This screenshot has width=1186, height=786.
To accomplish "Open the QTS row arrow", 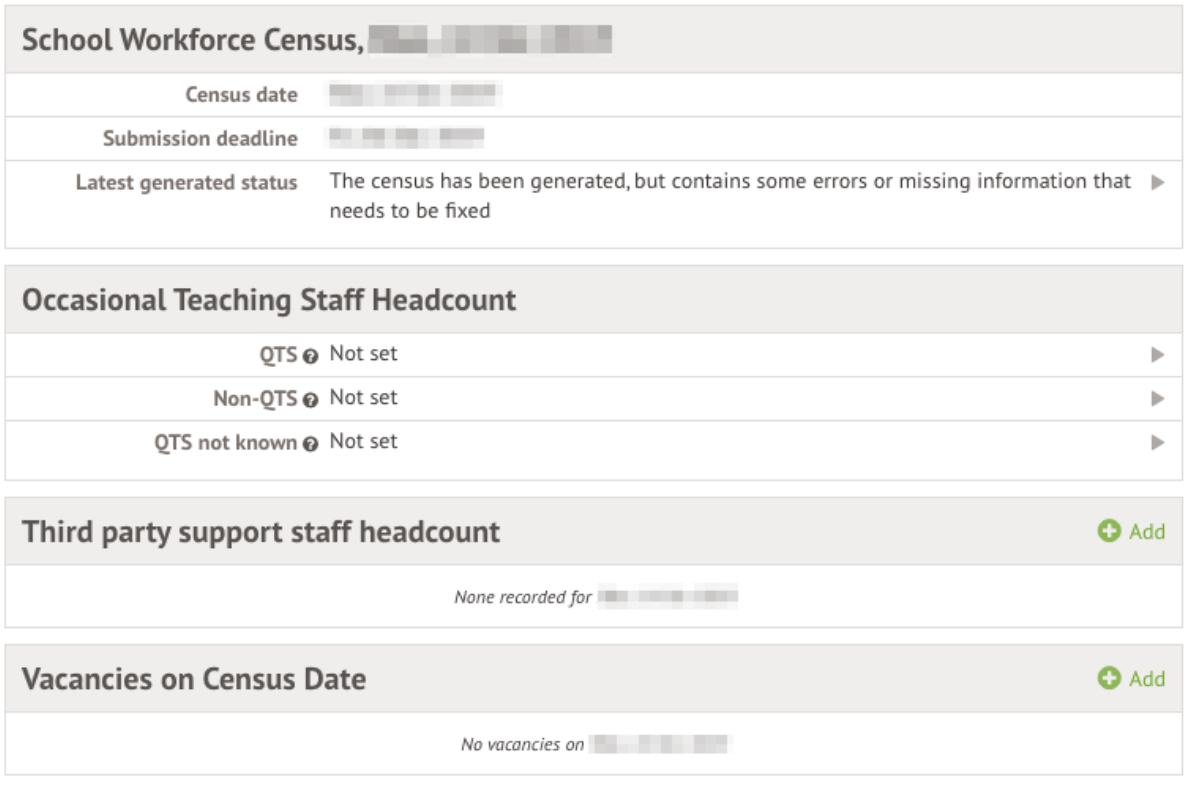I will coord(1158,354).
